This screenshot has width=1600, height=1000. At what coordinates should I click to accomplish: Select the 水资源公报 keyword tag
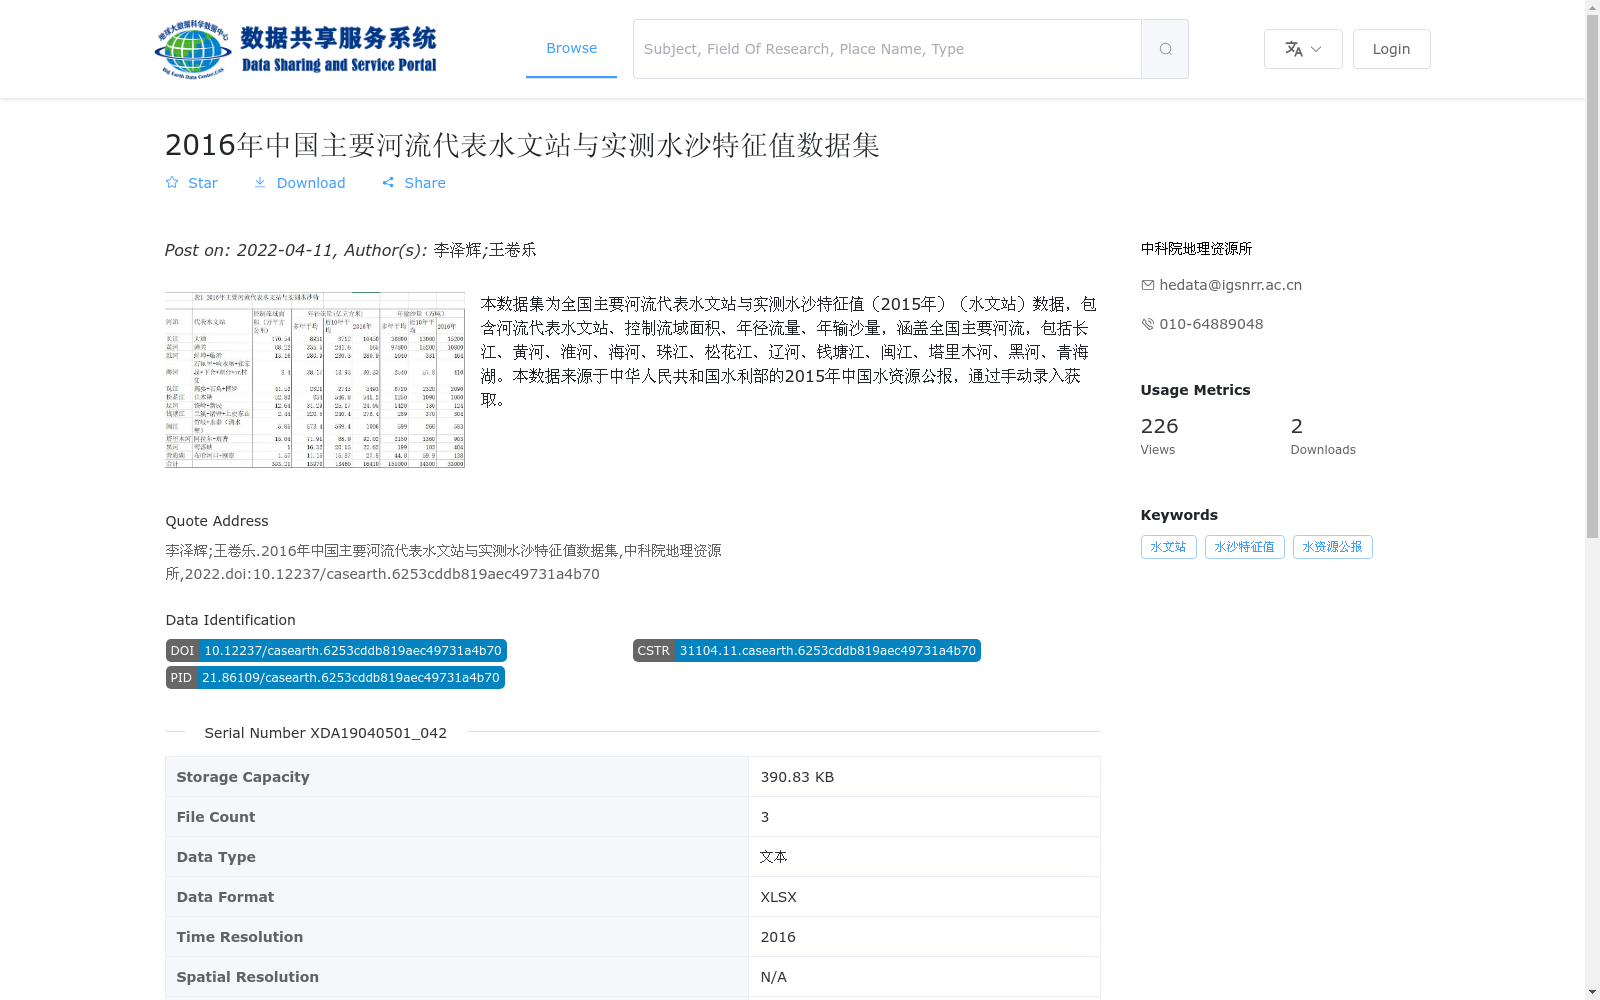tap(1332, 547)
